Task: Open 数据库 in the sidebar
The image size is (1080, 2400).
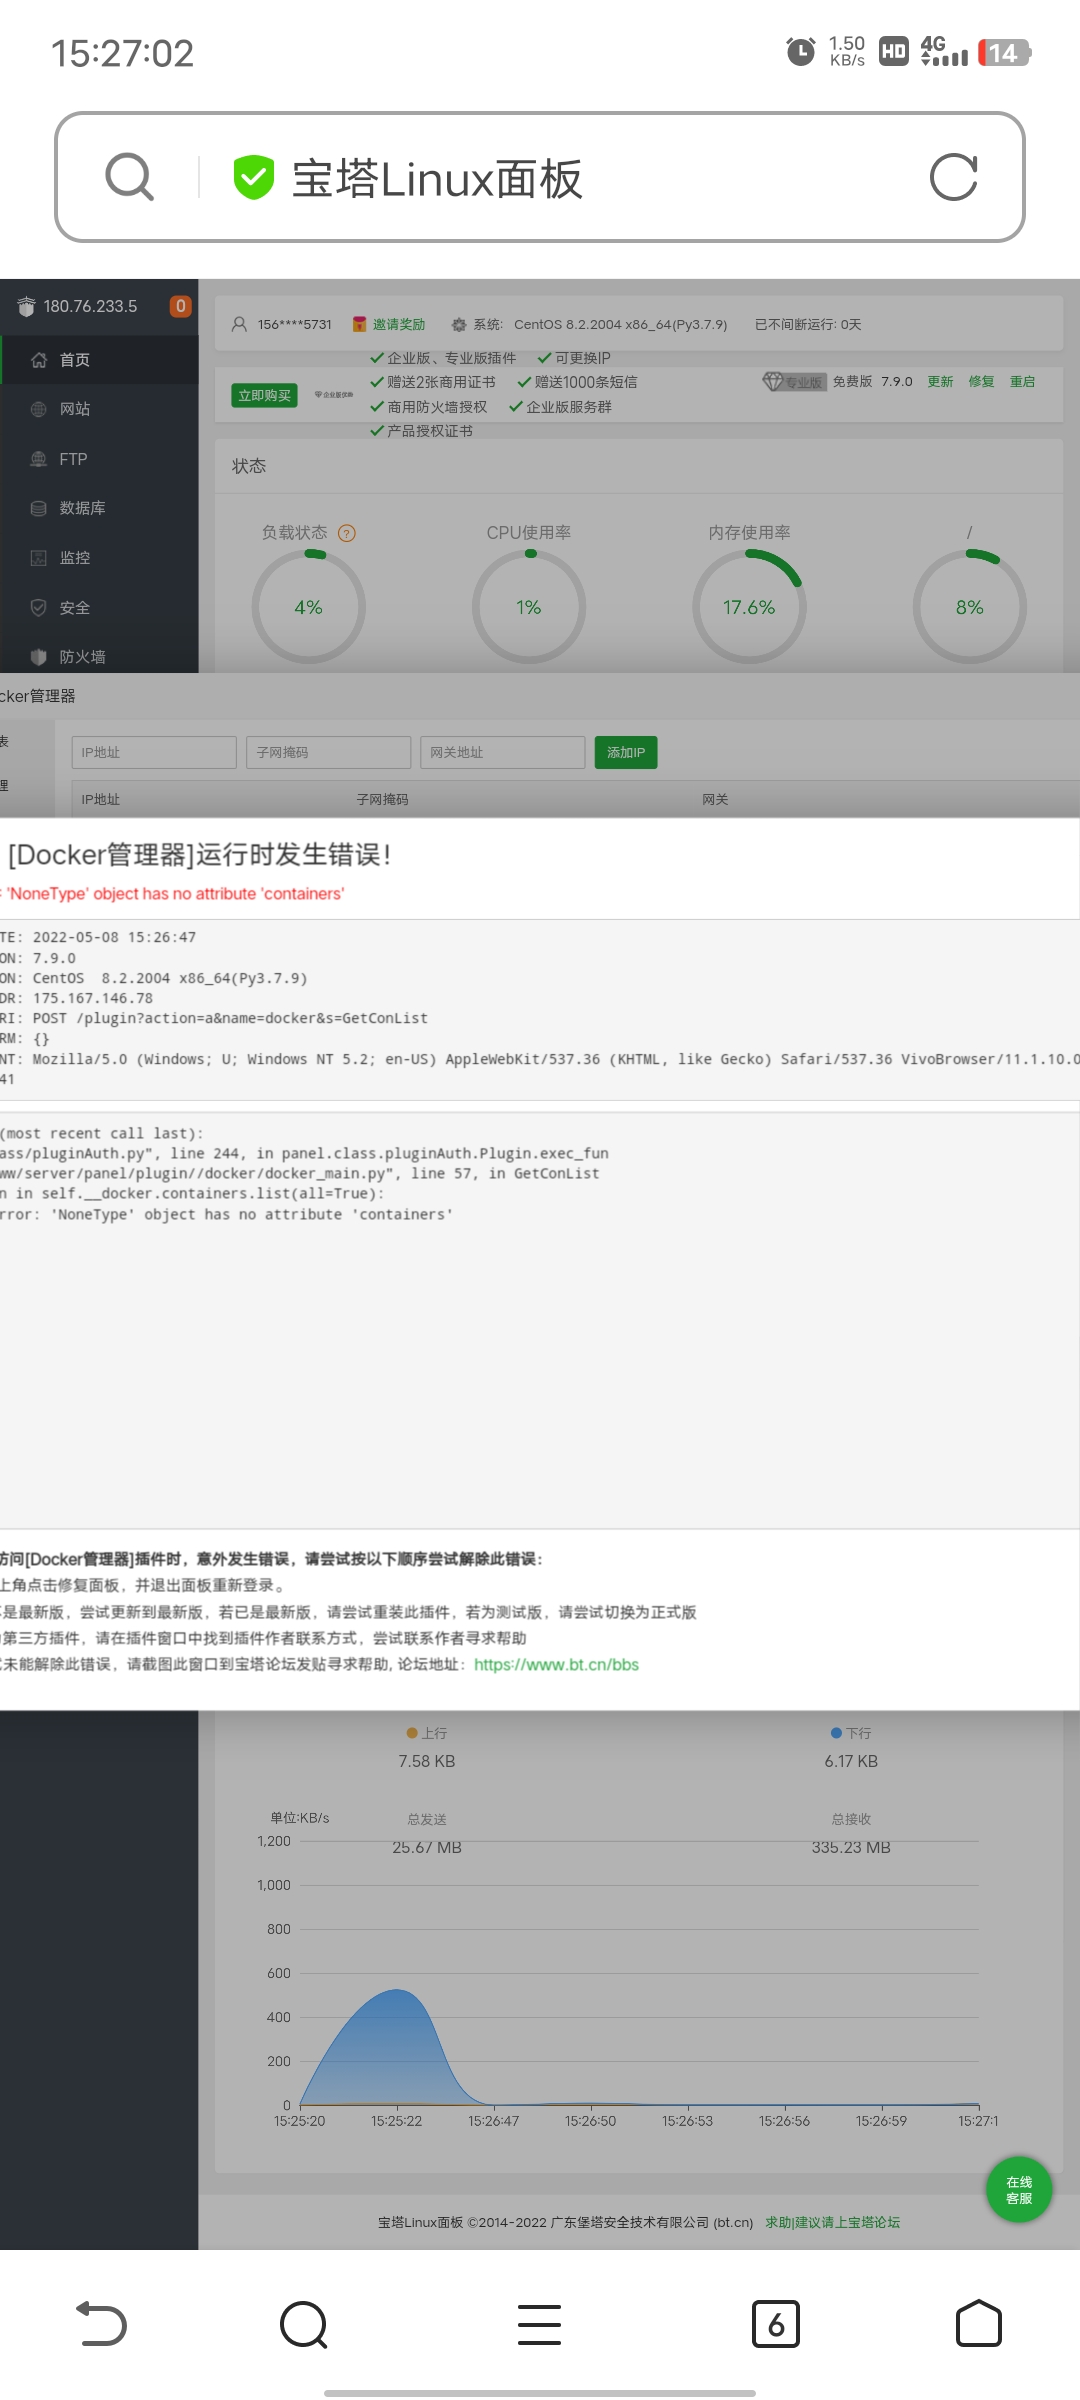Action: point(100,508)
